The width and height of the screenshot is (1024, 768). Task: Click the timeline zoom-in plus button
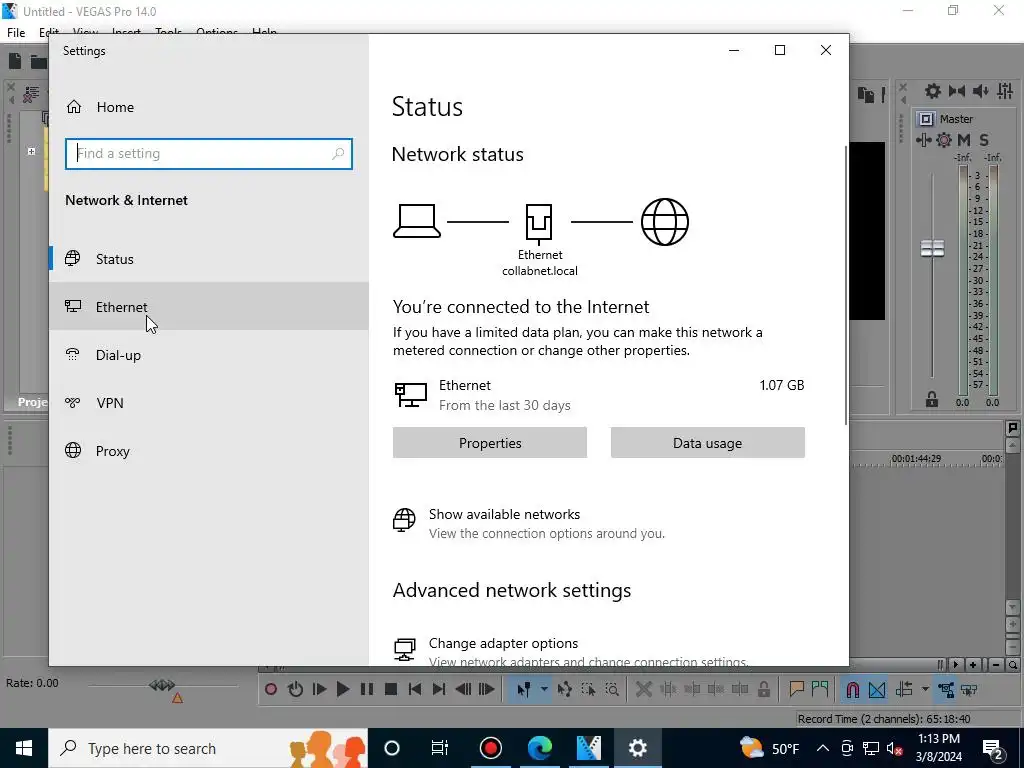(x=973, y=665)
